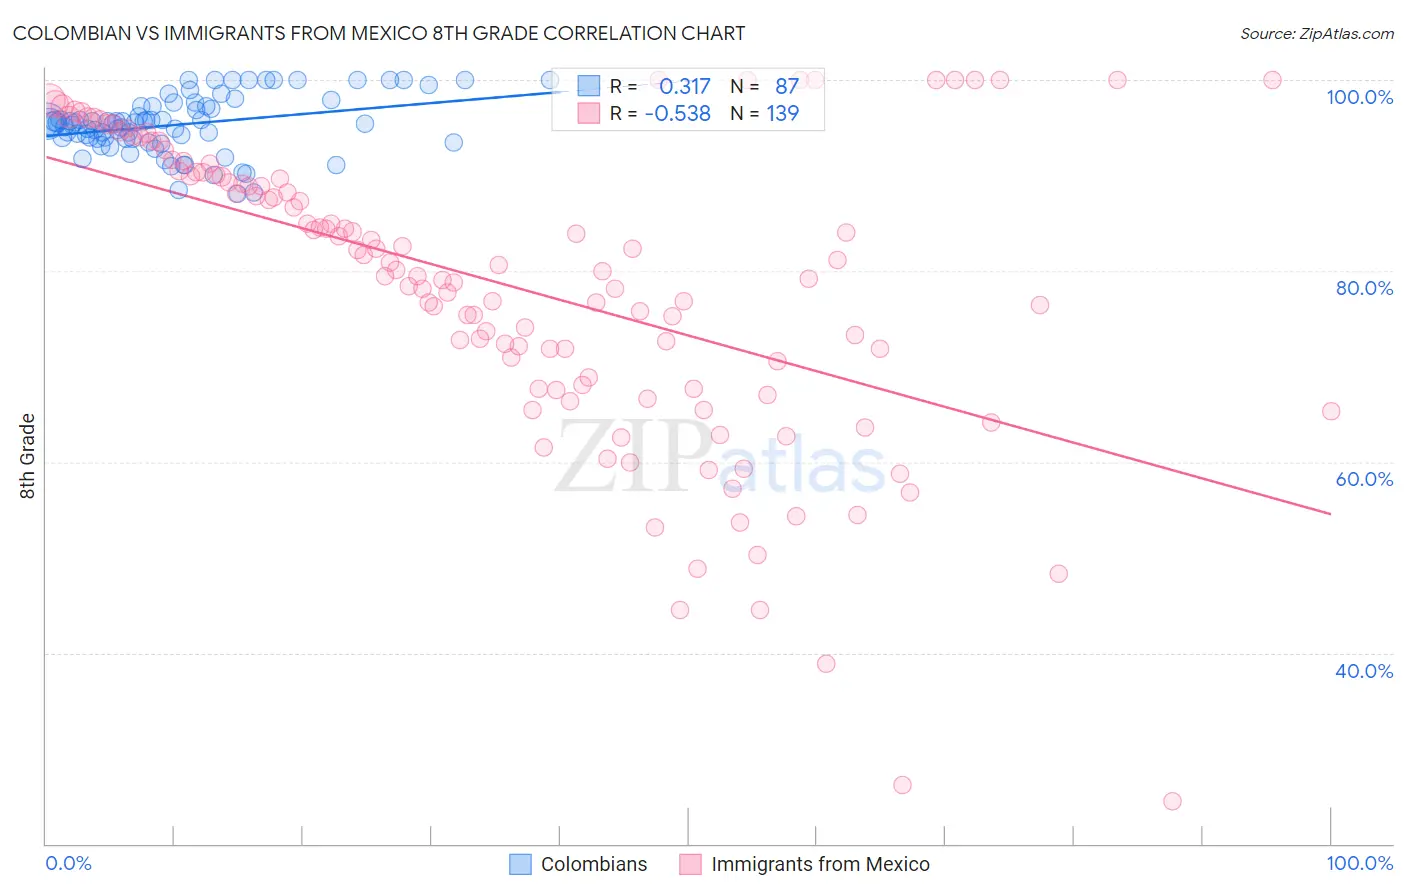Screen dimensions: 1406x892
Task: Click the lowest pink data point near 25%
Action: click(1172, 801)
